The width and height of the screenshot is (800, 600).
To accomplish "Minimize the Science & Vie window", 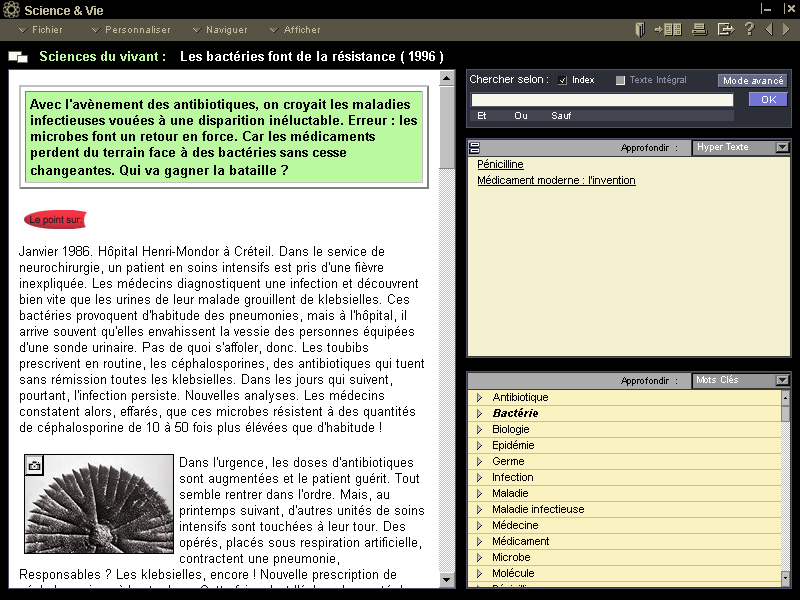I will [765, 9].
